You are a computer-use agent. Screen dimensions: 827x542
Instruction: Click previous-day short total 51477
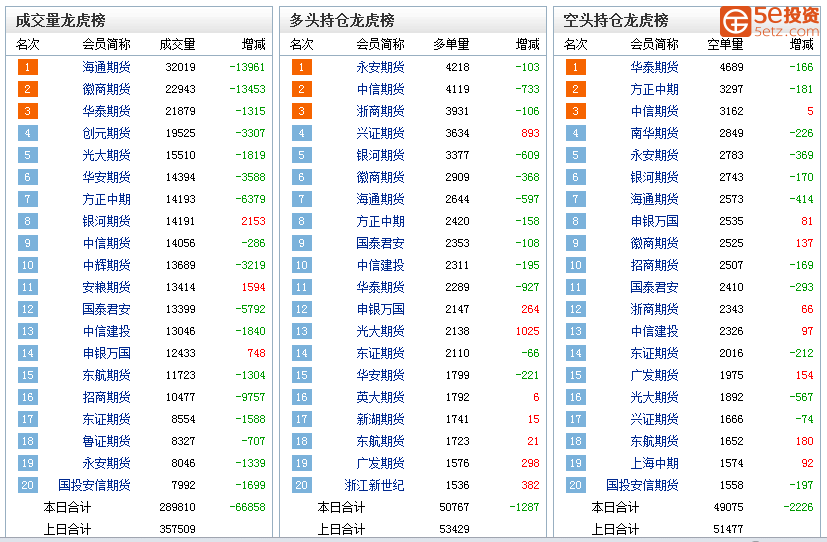tap(728, 529)
